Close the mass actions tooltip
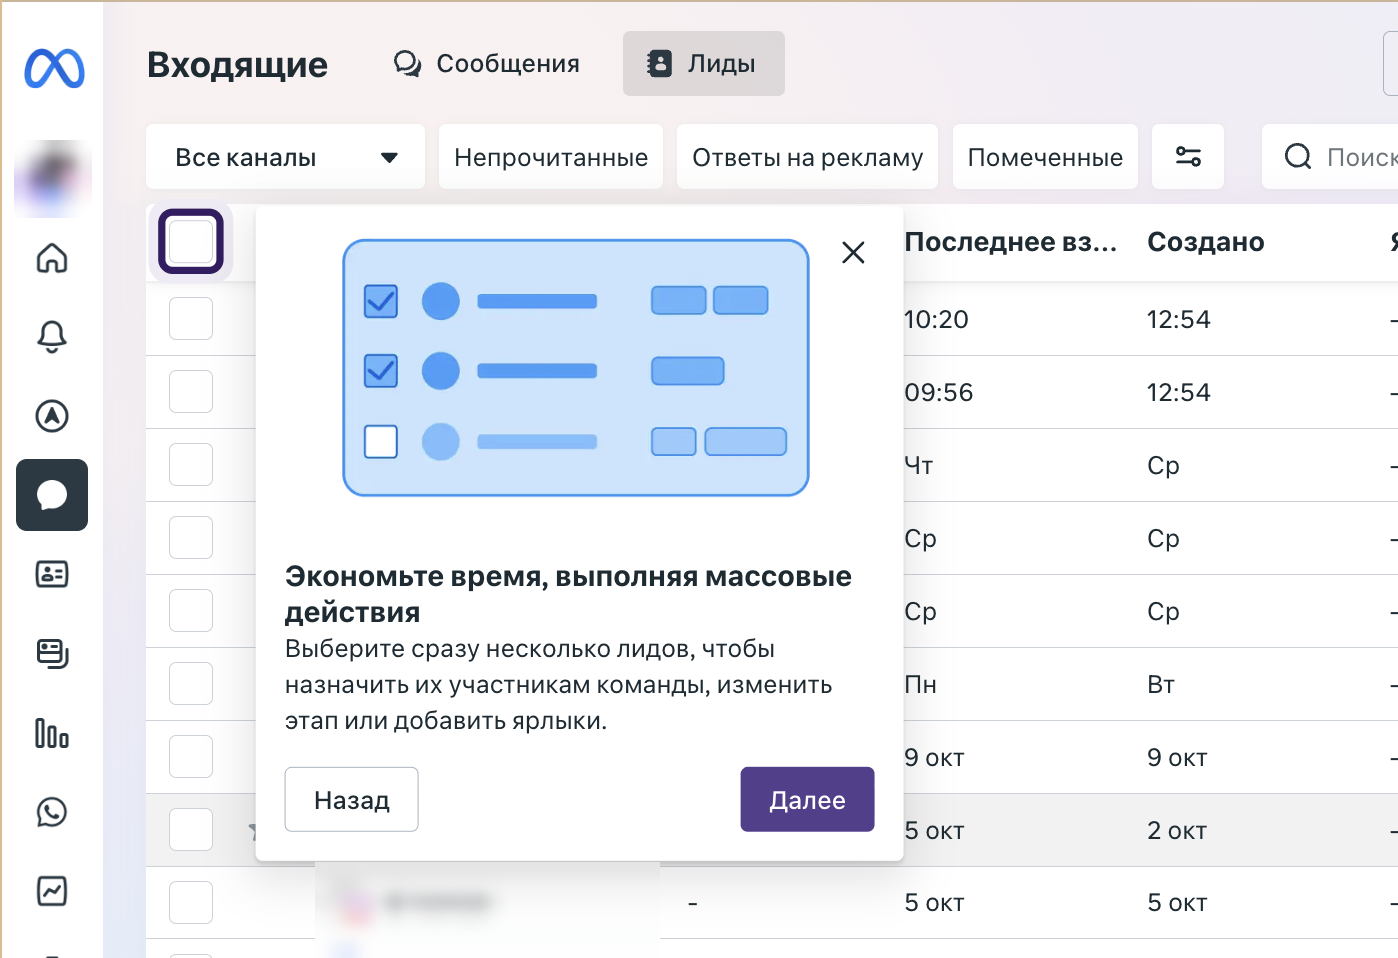Image resolution: width=1398 pixels, height=958 pixels. point(853,252)
